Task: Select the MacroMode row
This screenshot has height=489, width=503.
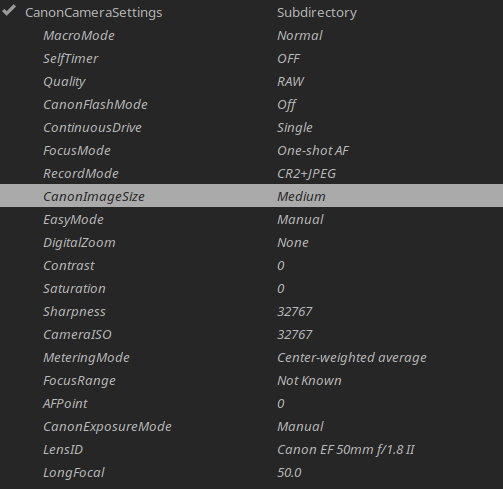Action: [251, 36]
